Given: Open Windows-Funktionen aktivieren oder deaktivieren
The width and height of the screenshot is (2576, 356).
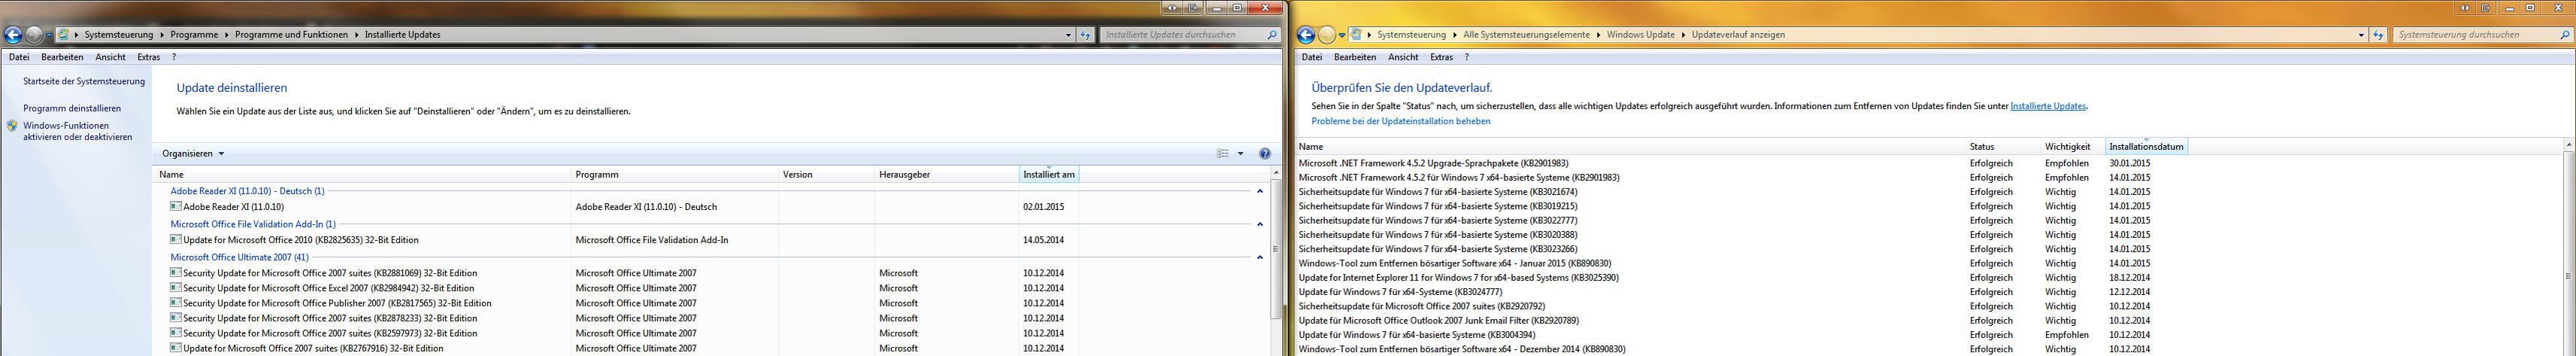Looking at the screenshot, I should 78,131.
